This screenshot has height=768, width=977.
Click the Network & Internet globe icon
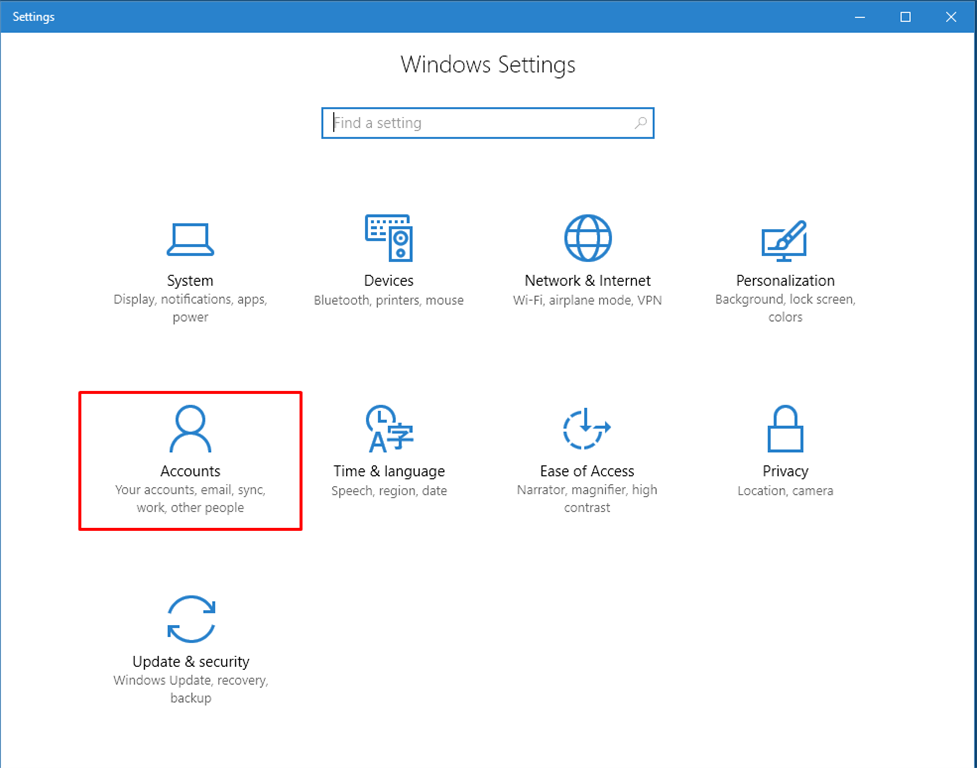[x=588, y=239]
